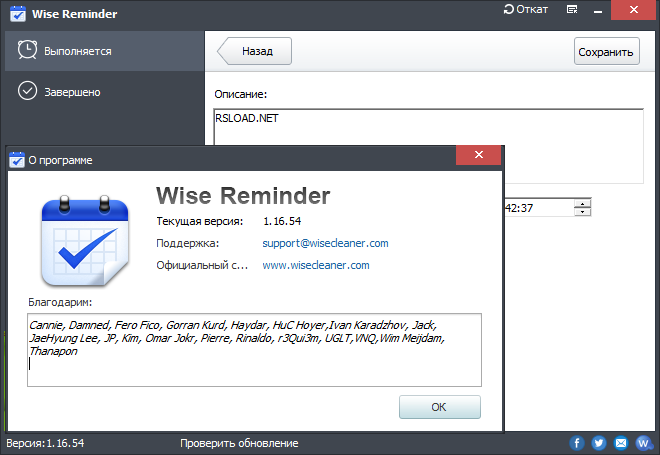Click the time field showing 42:37
The image size is (660, 455).
coord(540,208)
